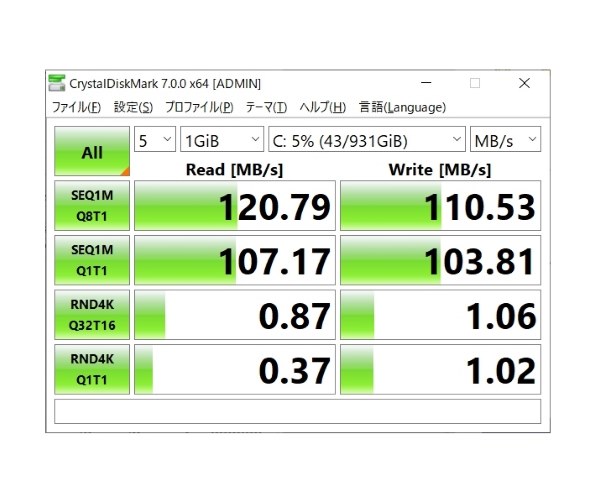
Task: Run all benchmarks with the All button
Action: pyautogui.click(x=92, y=151)
